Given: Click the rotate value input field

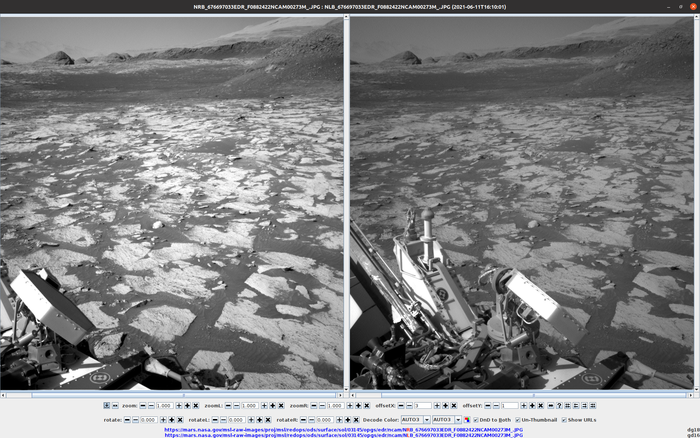Looking at the screenshot, I should click(149, 420).
